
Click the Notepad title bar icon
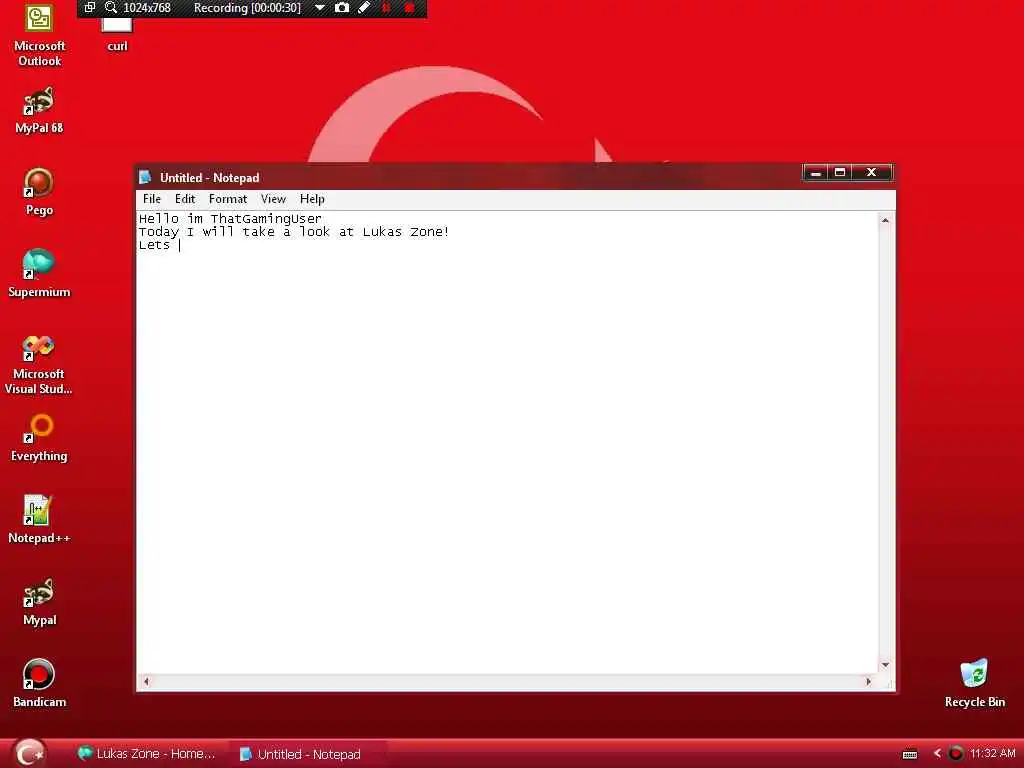tap(145, 177)
